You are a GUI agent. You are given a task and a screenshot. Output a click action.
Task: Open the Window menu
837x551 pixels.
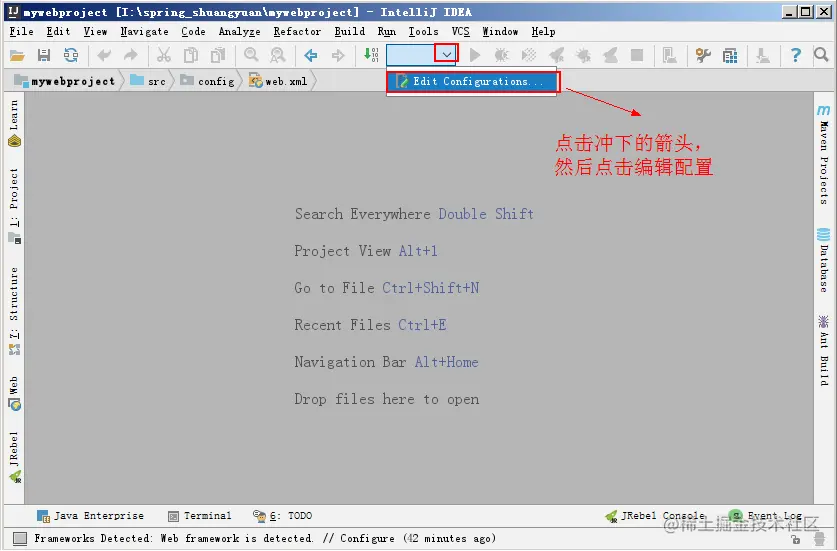tap(500, 32)
